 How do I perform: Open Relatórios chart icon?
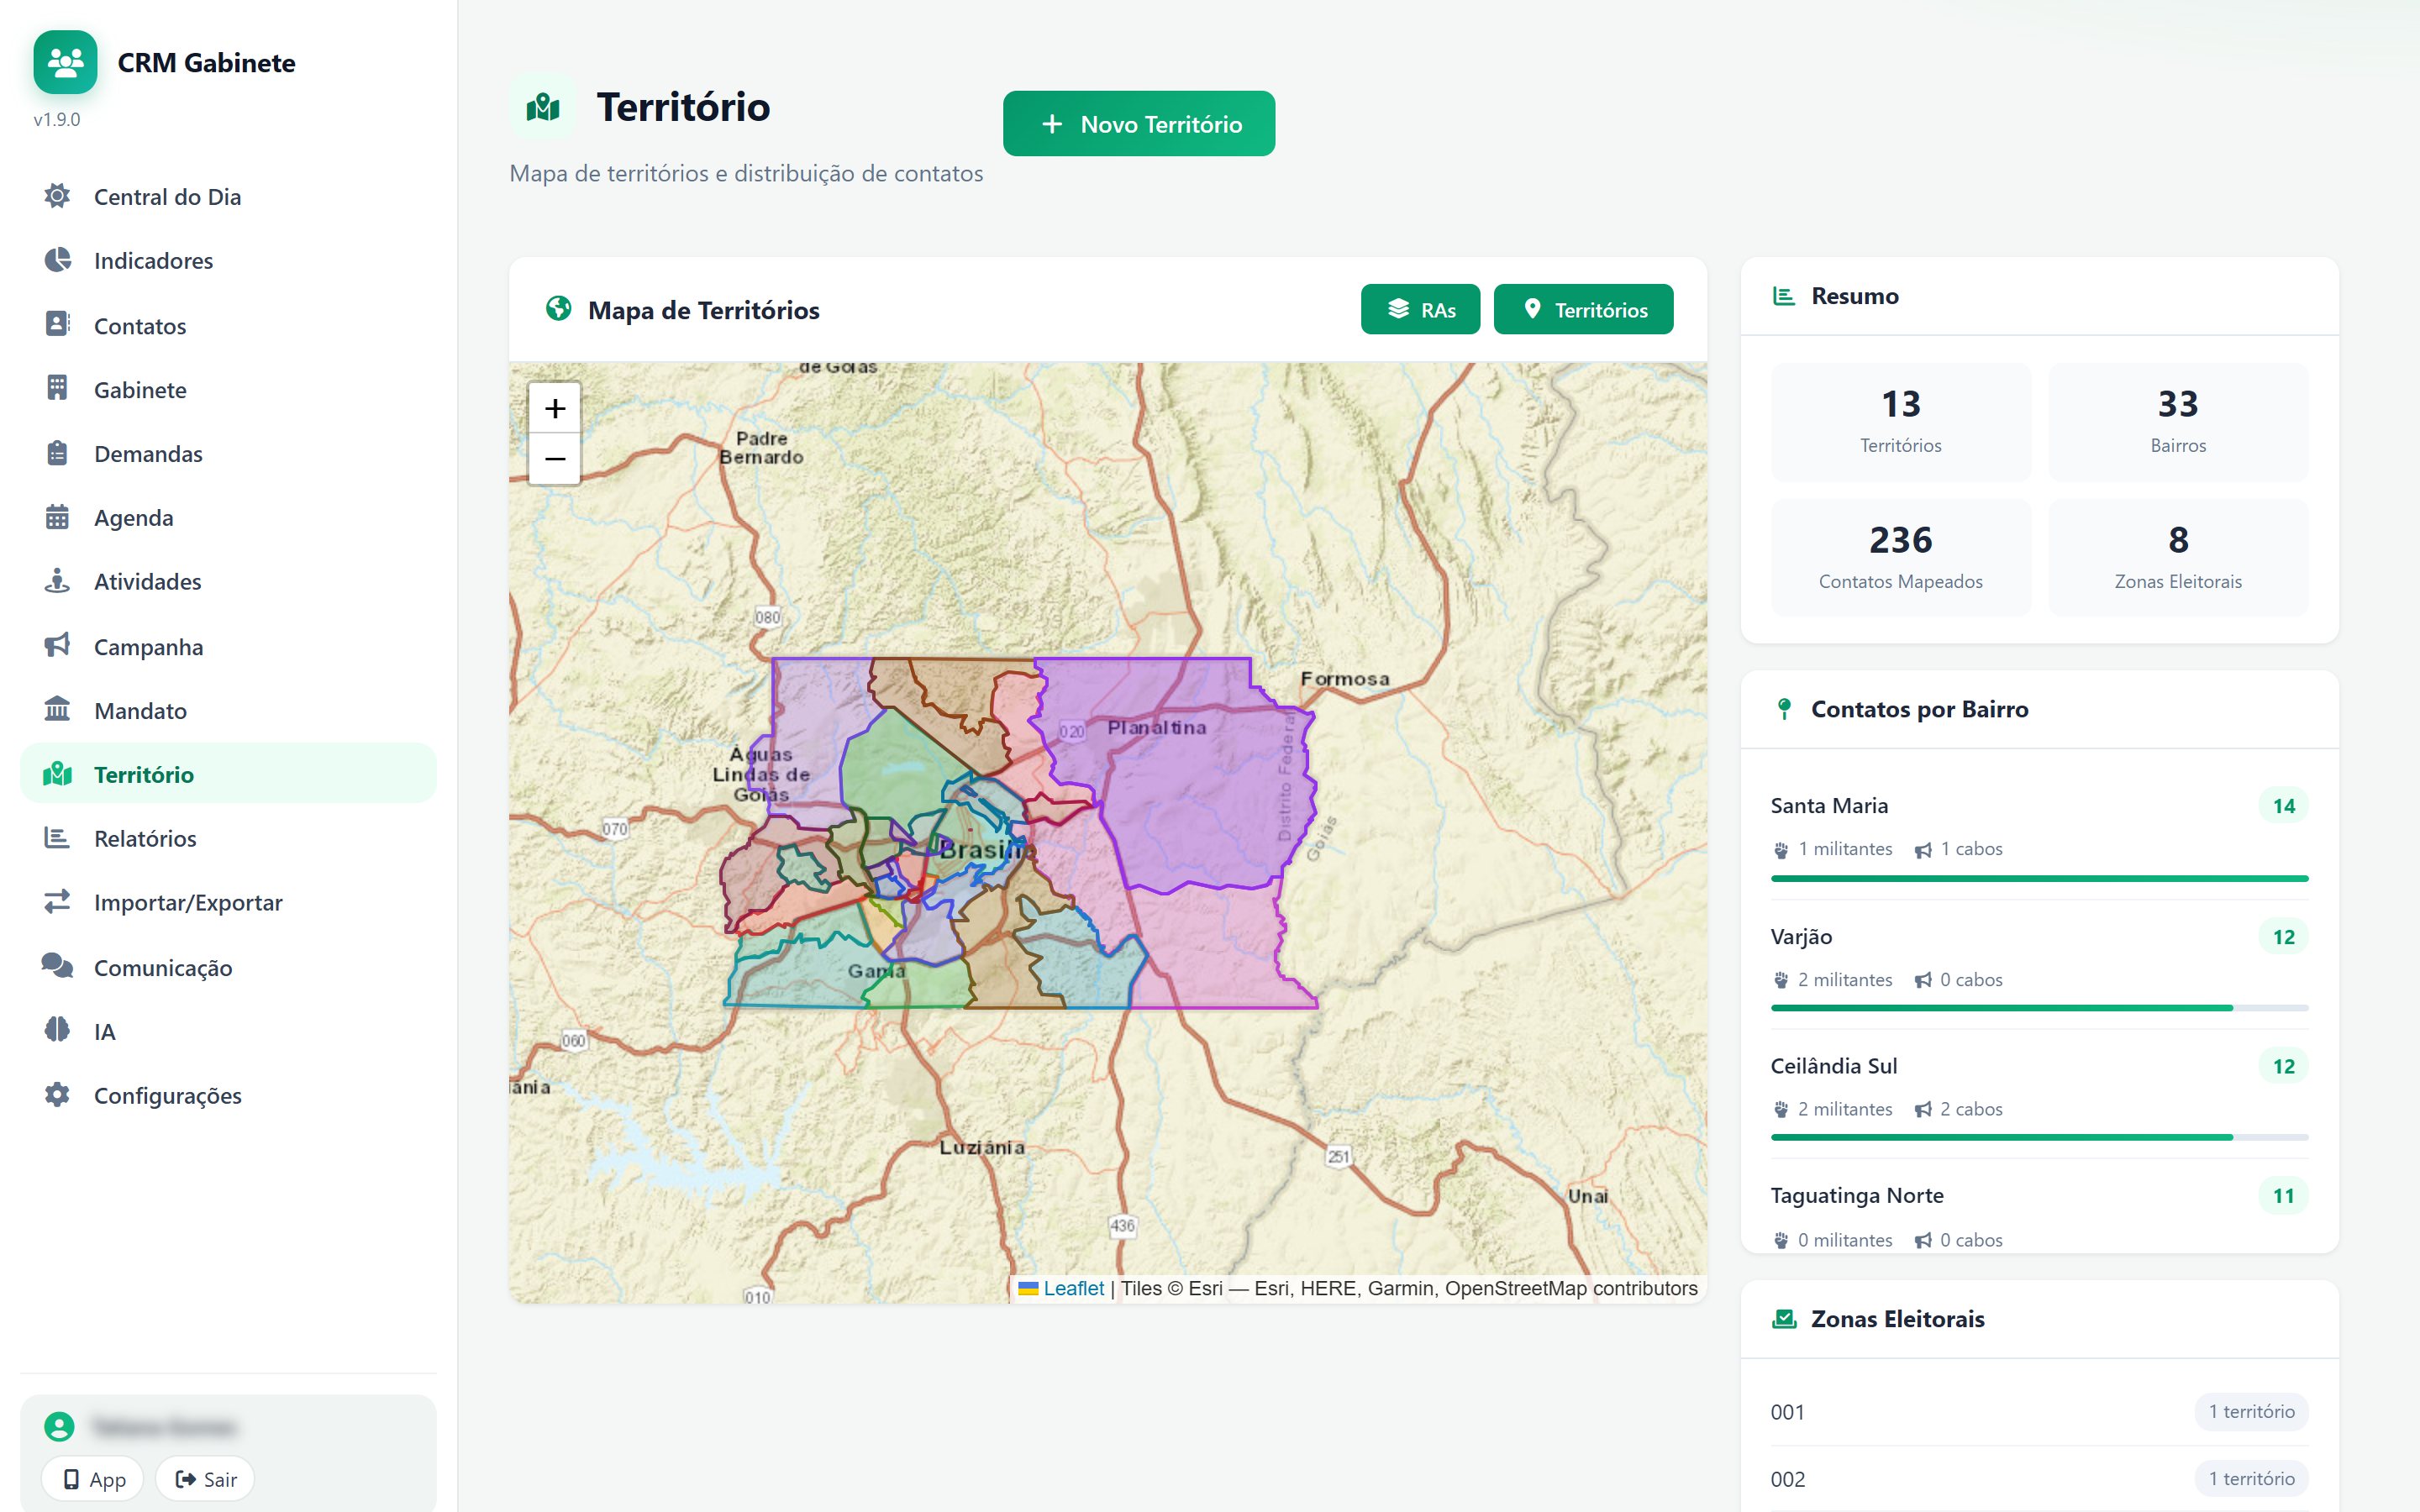(57, 838)
